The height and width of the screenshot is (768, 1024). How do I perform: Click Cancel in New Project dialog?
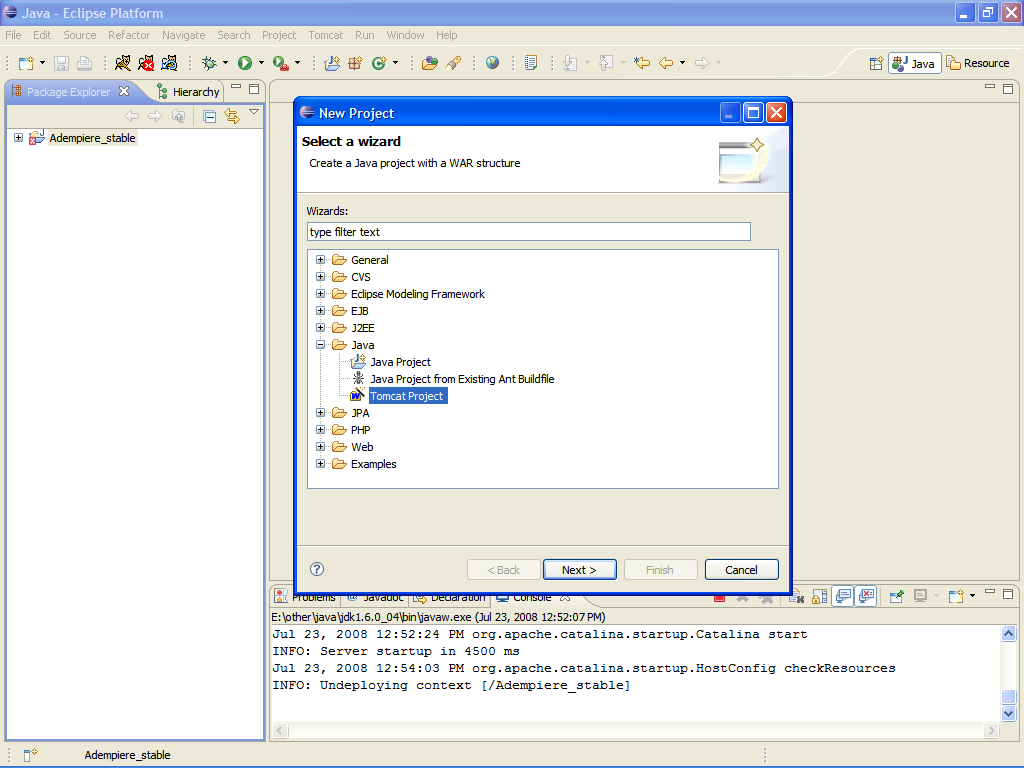coord(741,570)
